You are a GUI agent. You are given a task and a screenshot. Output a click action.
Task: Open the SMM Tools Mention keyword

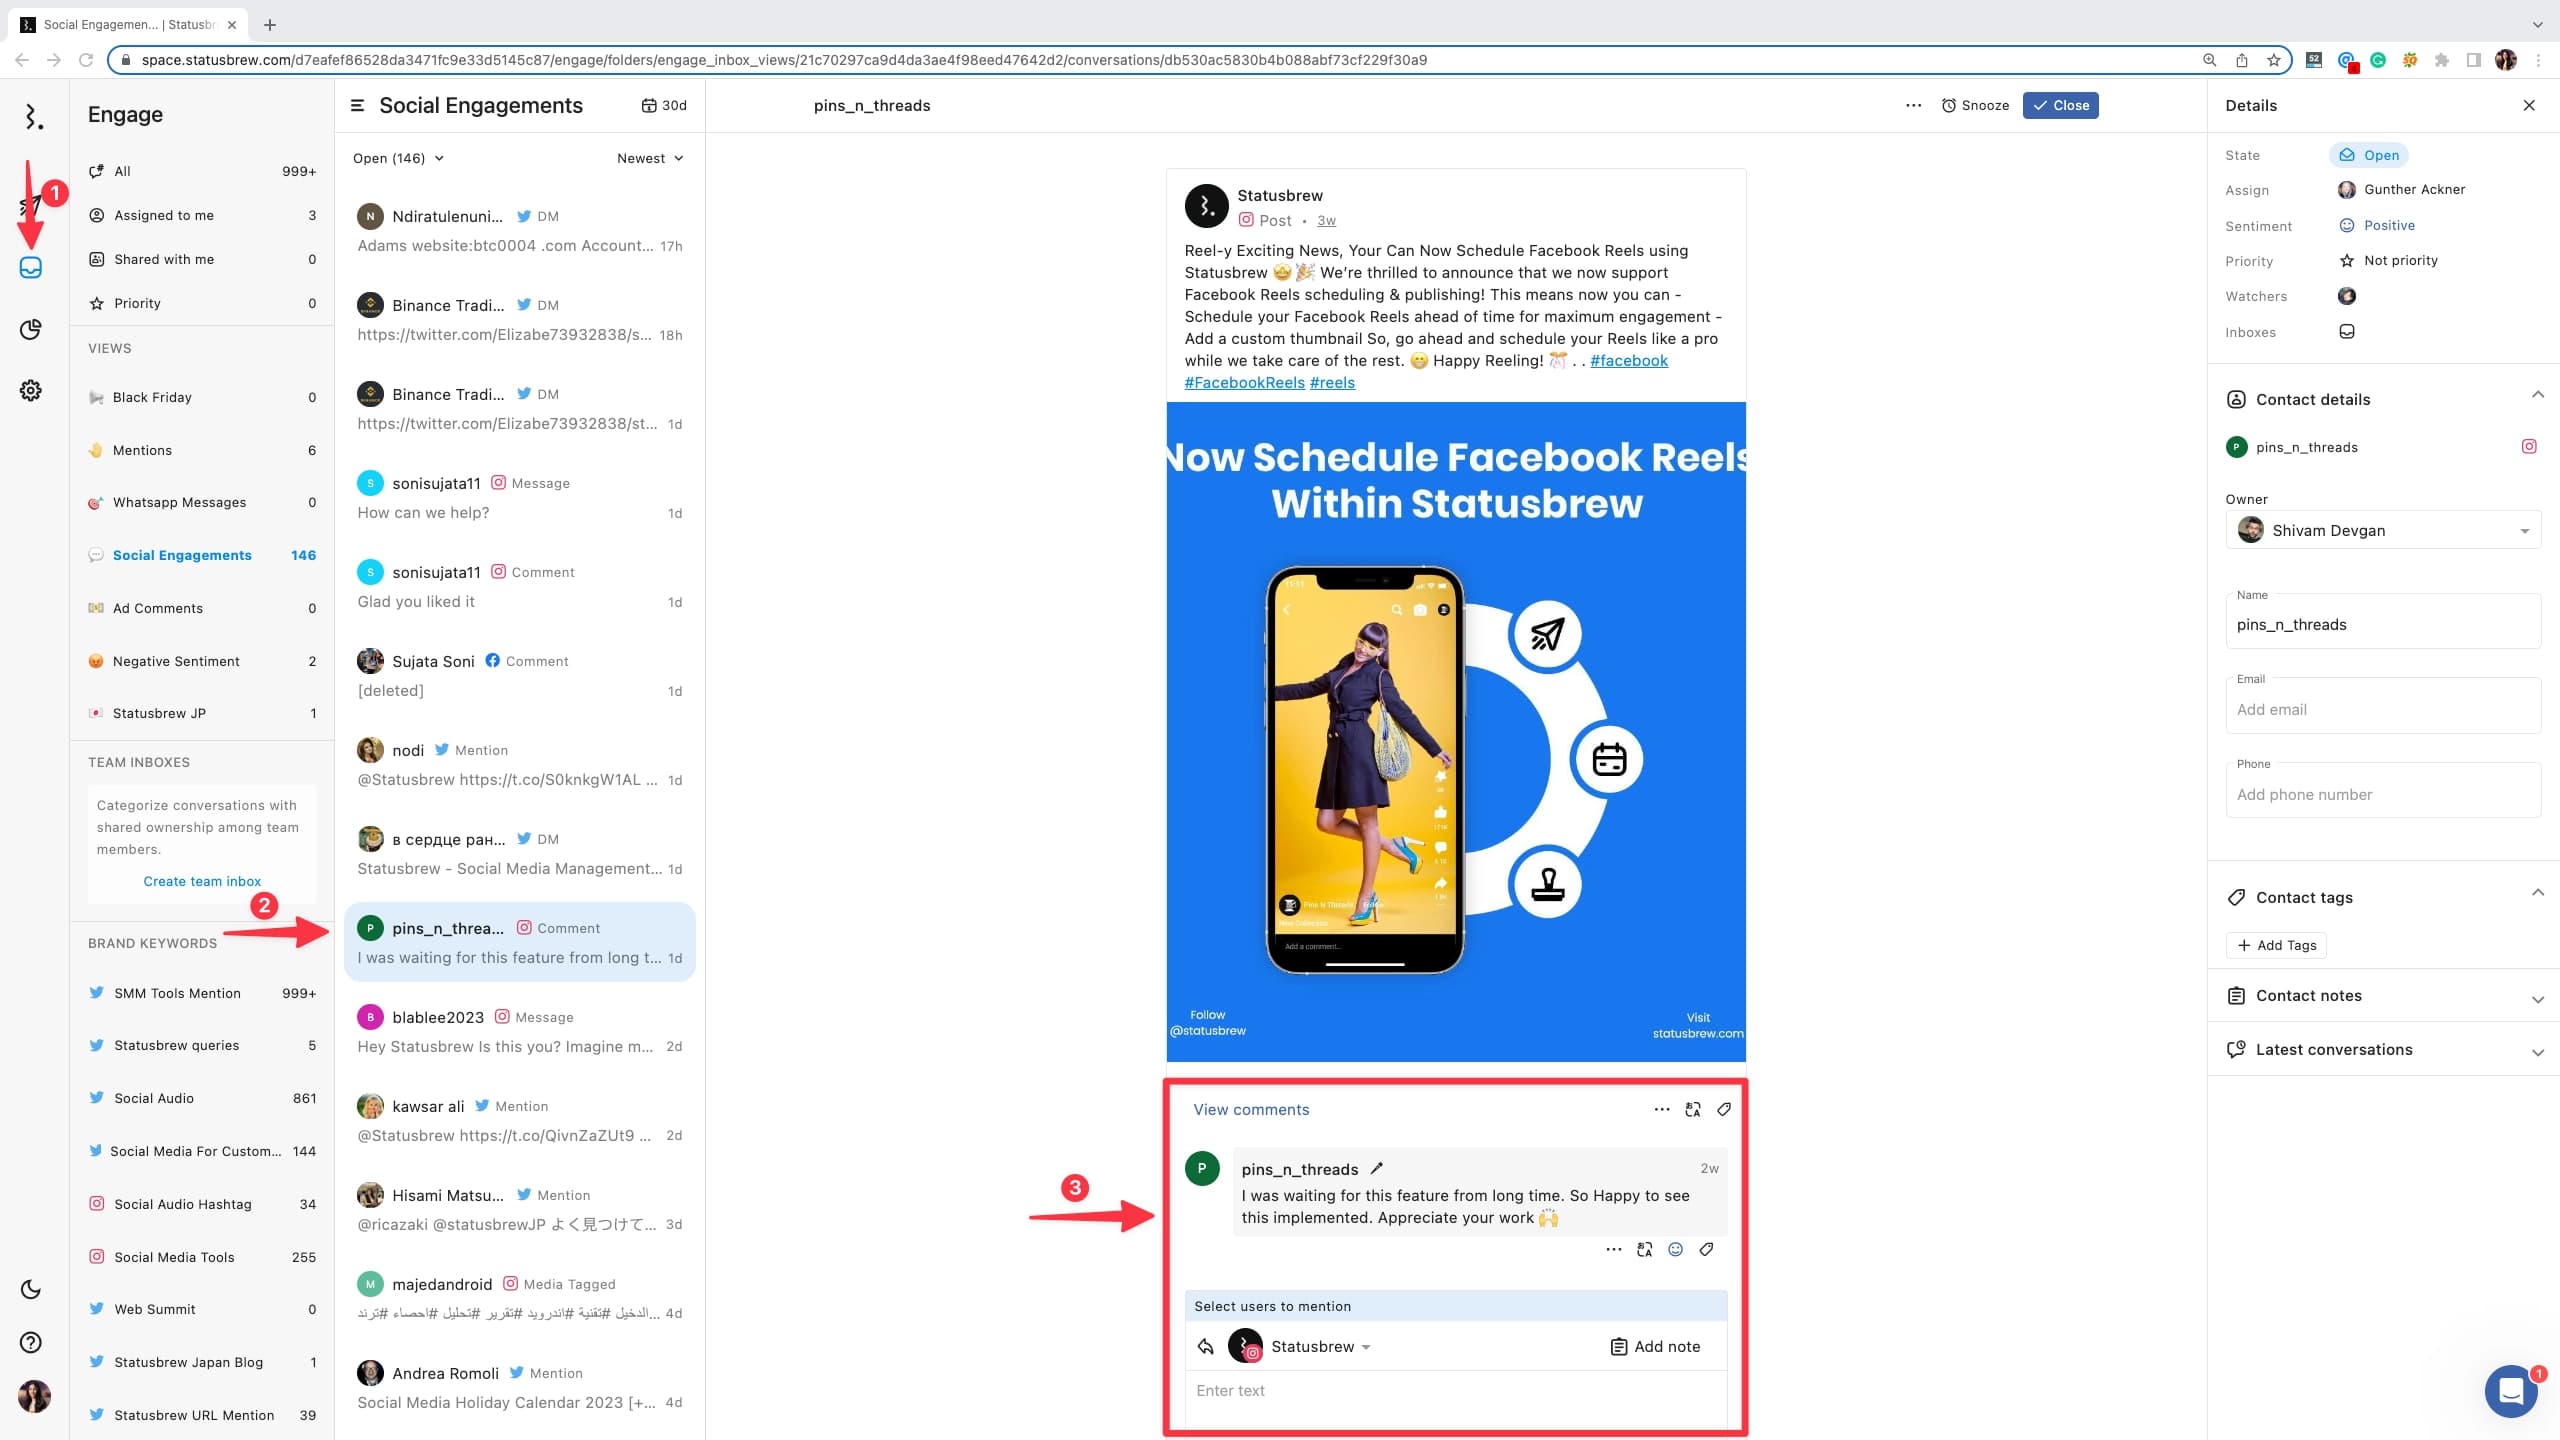202,993
